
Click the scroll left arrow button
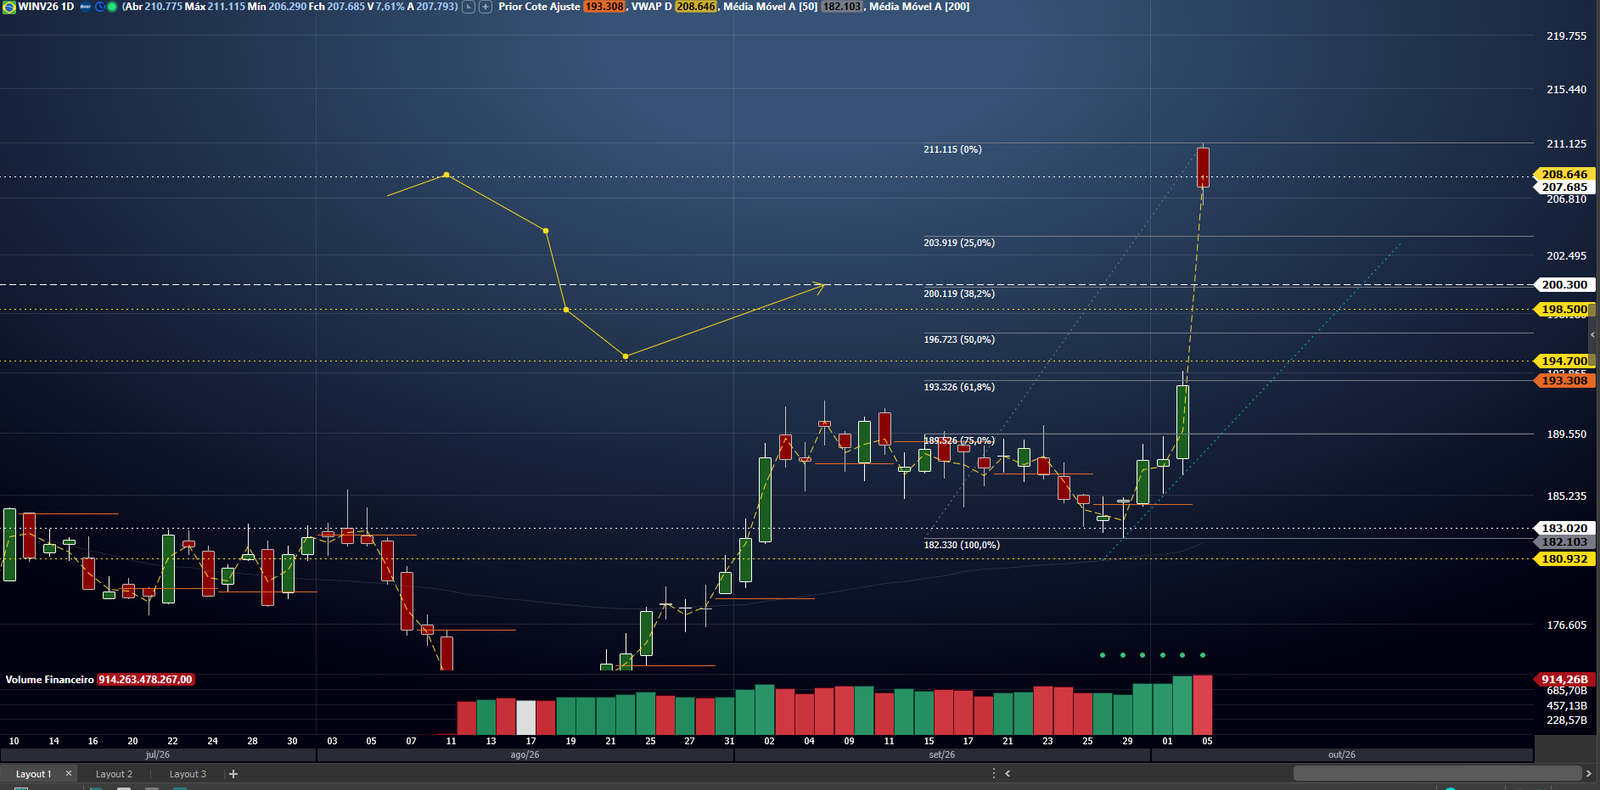[x=1007, y=773]
